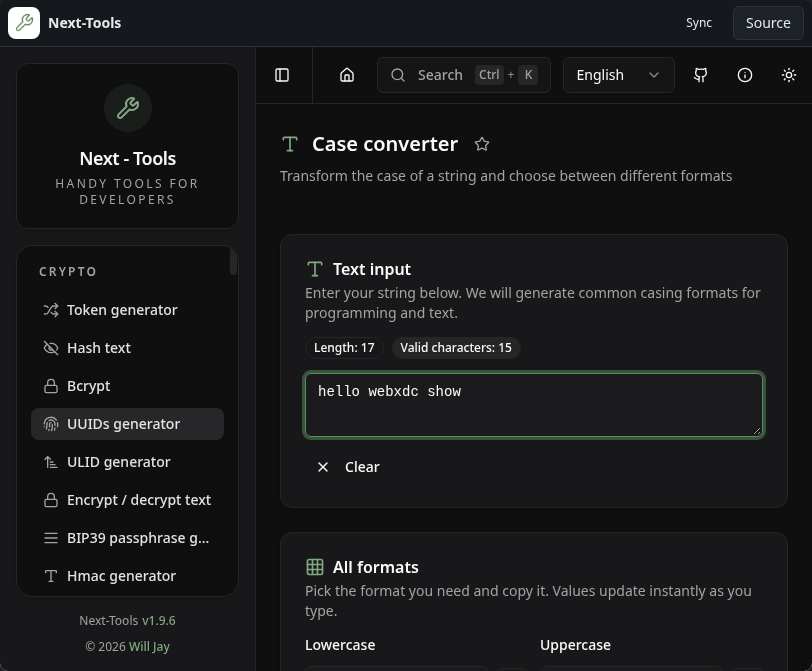Click the lock icon beside Bcrypt
Viewport: 812px width, 671px height.
point(51,386)
